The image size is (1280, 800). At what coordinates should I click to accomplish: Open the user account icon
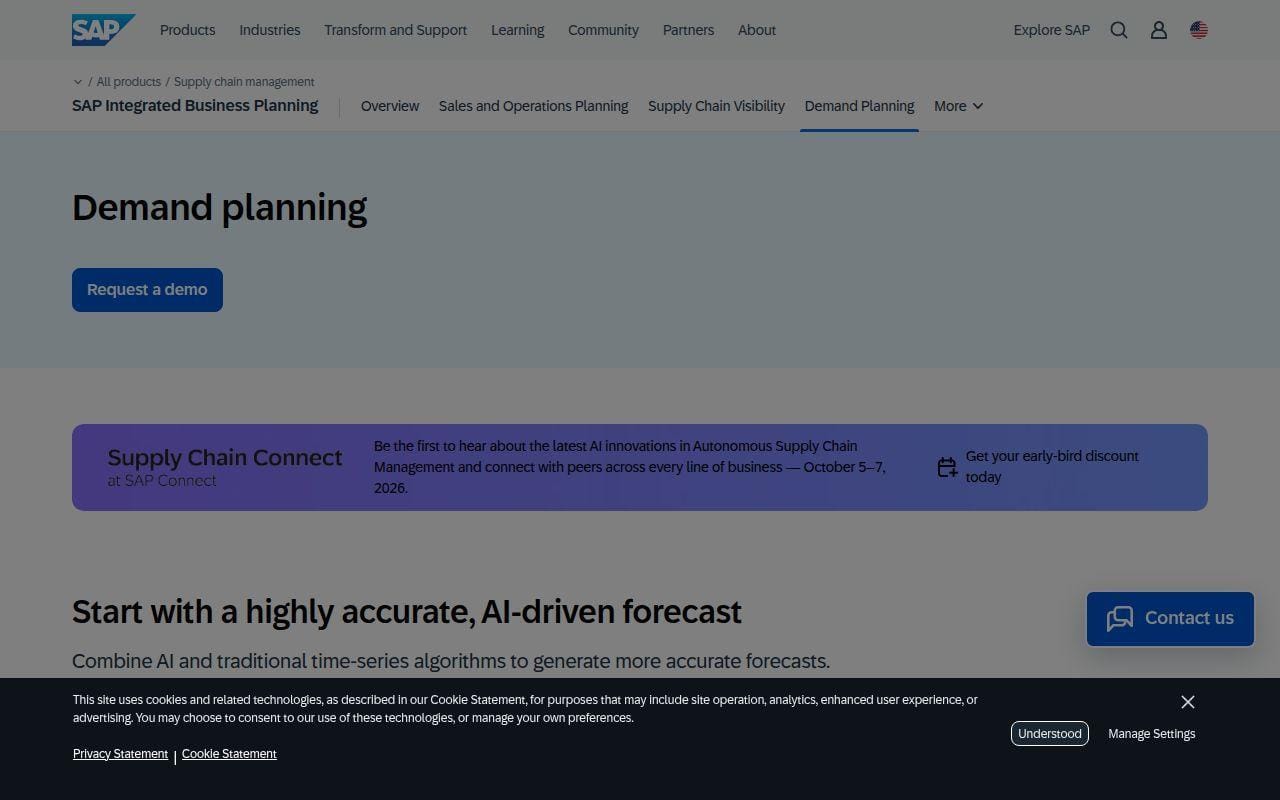(1159, 30)
